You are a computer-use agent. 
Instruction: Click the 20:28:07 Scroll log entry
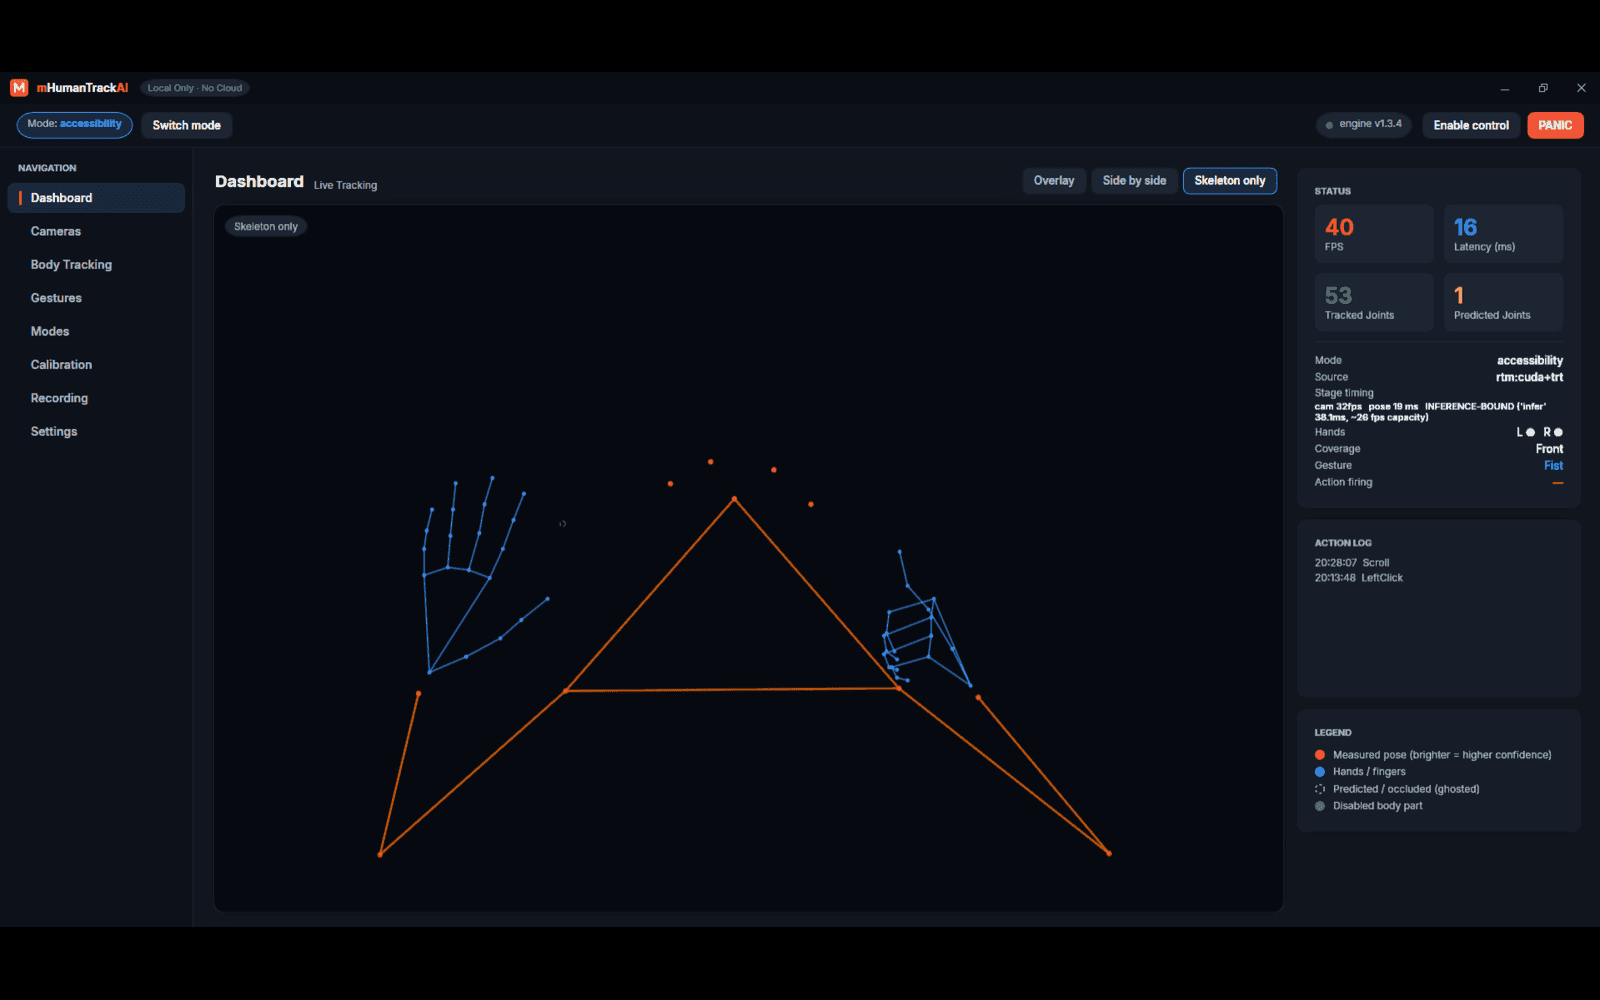point(1352,563)
